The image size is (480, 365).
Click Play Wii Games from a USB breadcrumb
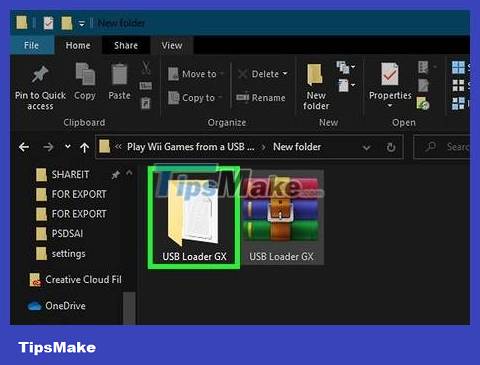tap(191, 147)
